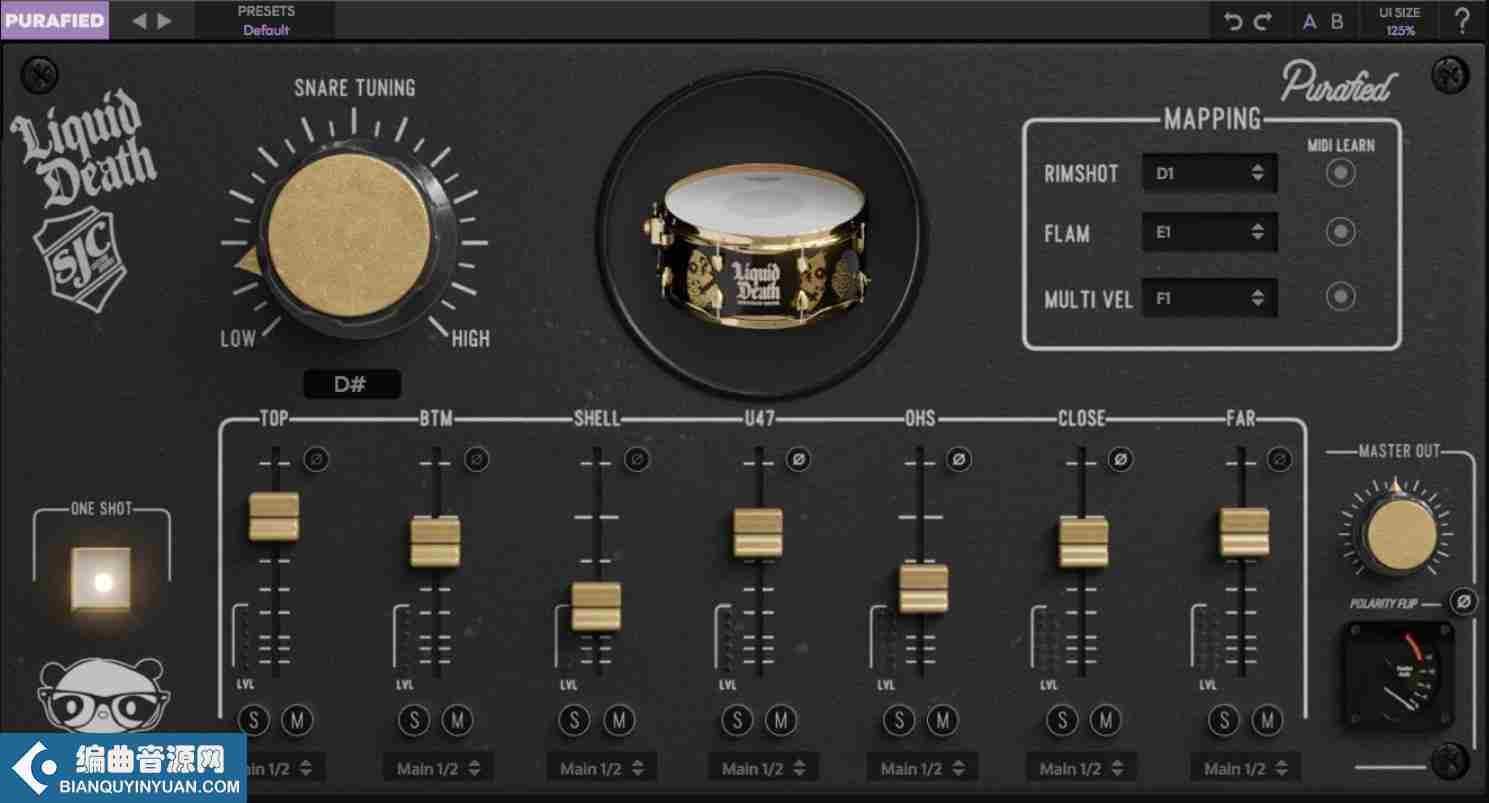Select the B comparison state
This screenshot has width=1489, height=803.
pos(1337,21)
